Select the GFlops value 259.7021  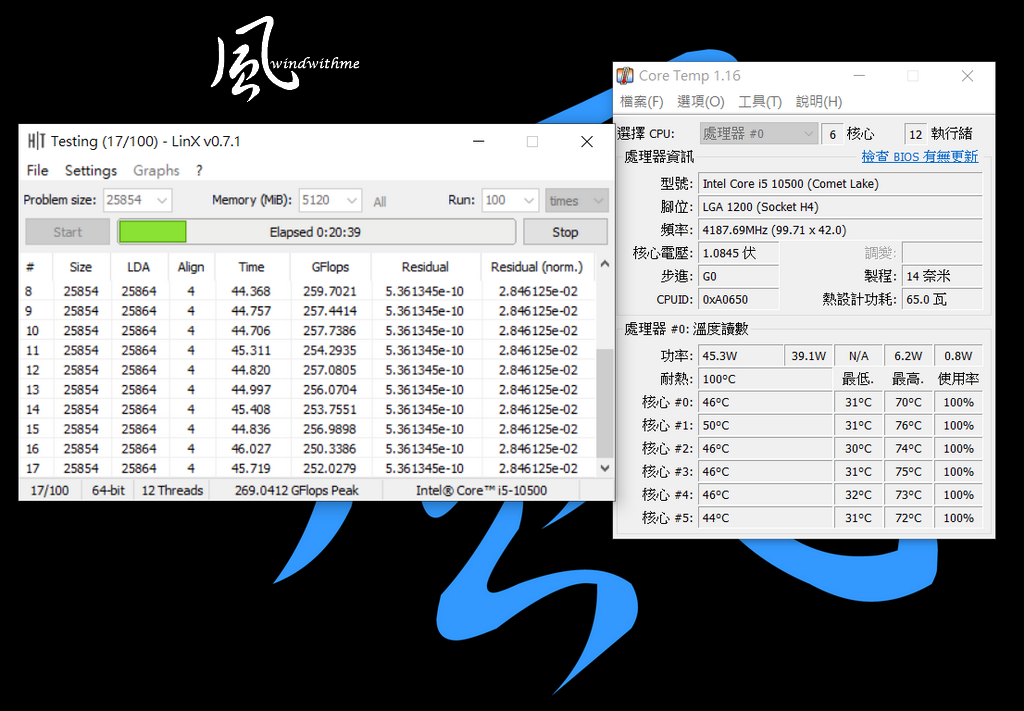[x=330, y=291]
